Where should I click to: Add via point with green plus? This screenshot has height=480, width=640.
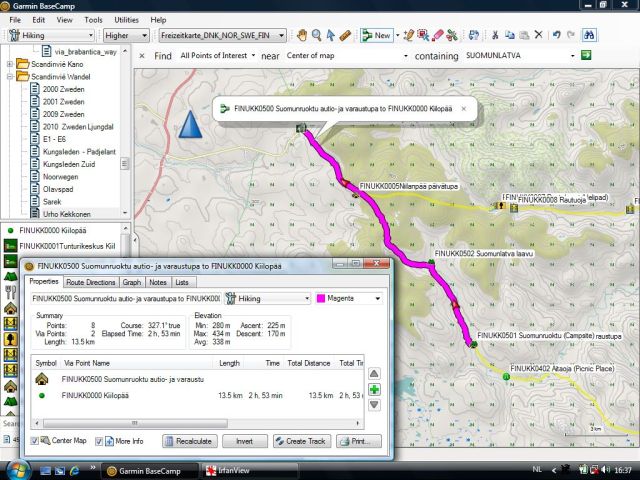point(374,388)
